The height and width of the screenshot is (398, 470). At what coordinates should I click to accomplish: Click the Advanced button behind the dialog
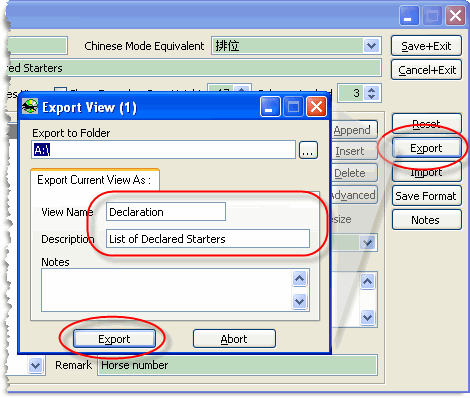coord(354,195)
